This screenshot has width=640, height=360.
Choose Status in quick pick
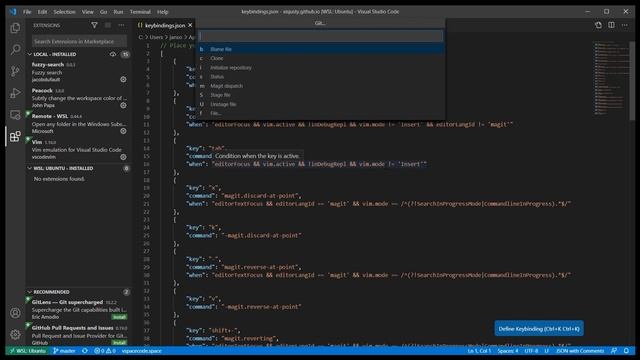tap(320, 77)
